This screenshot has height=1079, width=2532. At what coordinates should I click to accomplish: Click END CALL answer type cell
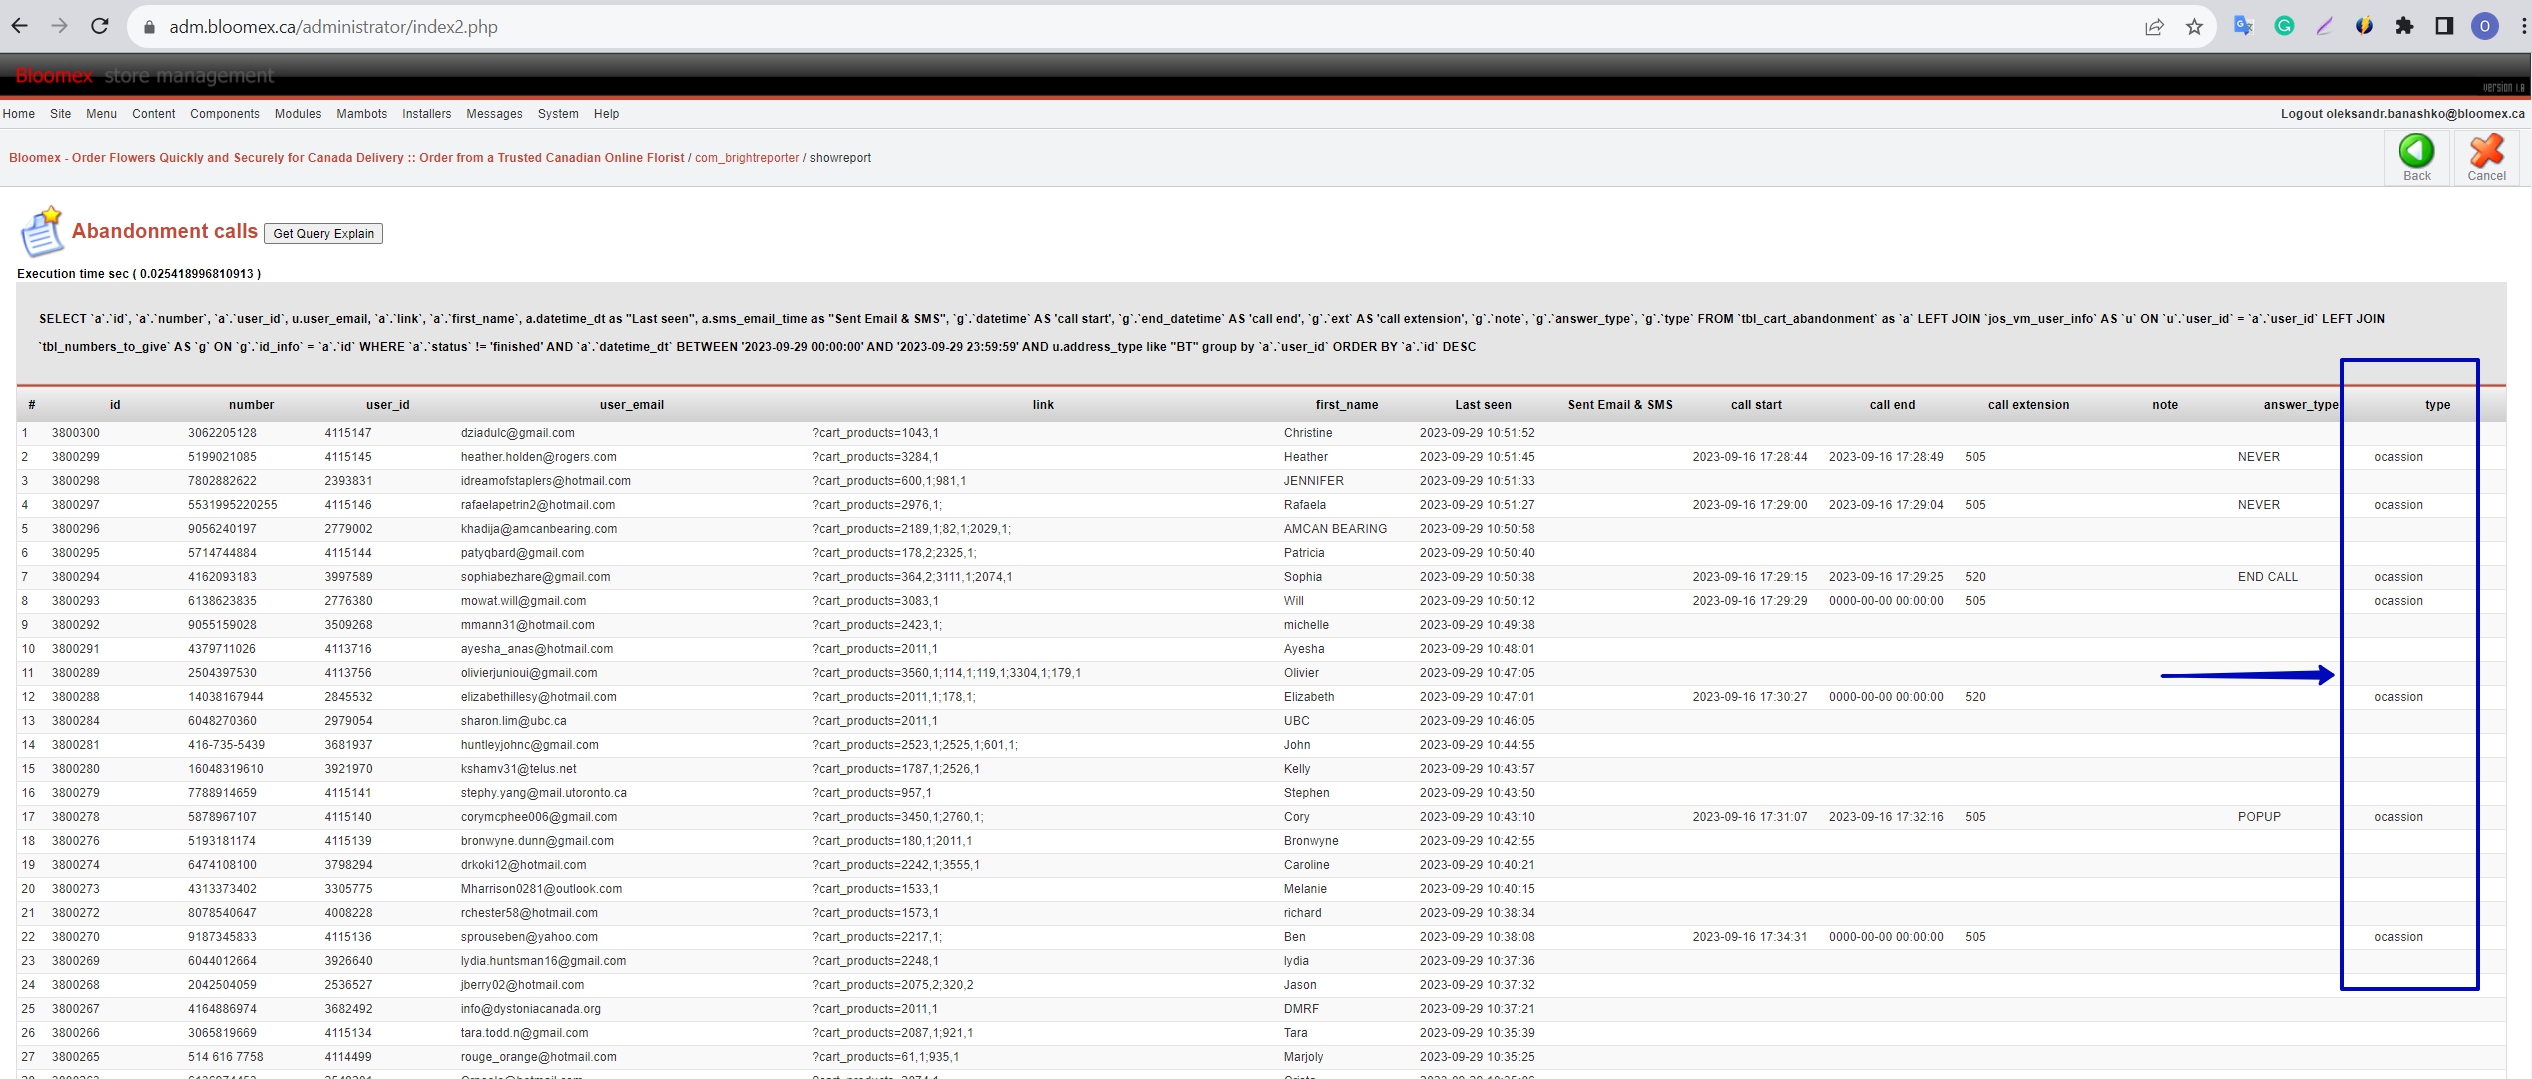click(2268, 577)
